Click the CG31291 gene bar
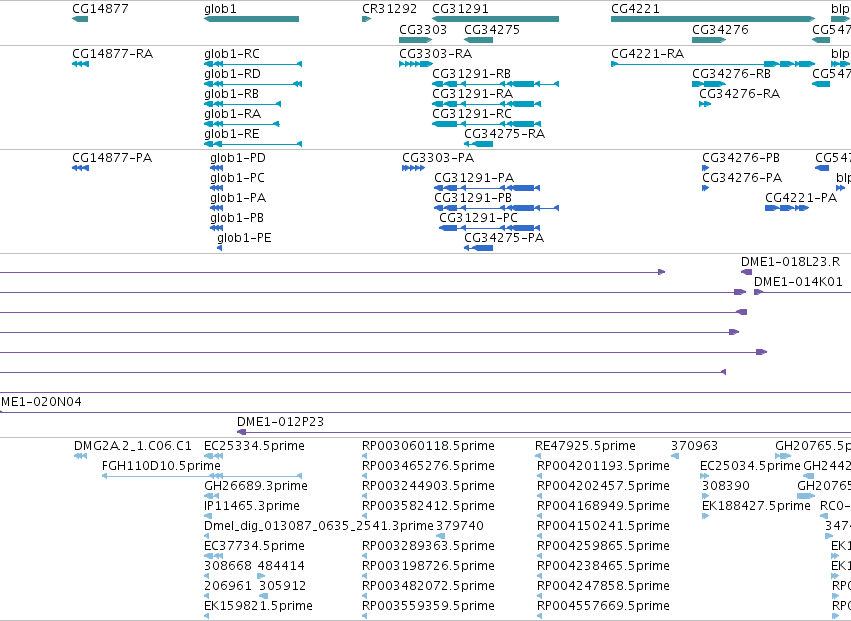Screen dimensions: 851x621 [496, 19]
